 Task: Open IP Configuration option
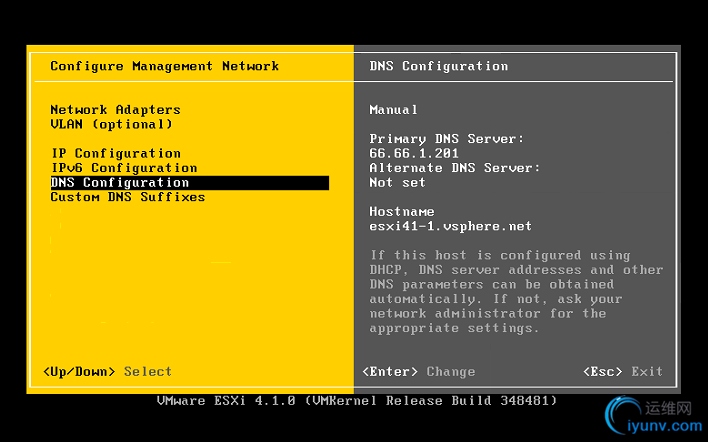click(115, 153)
